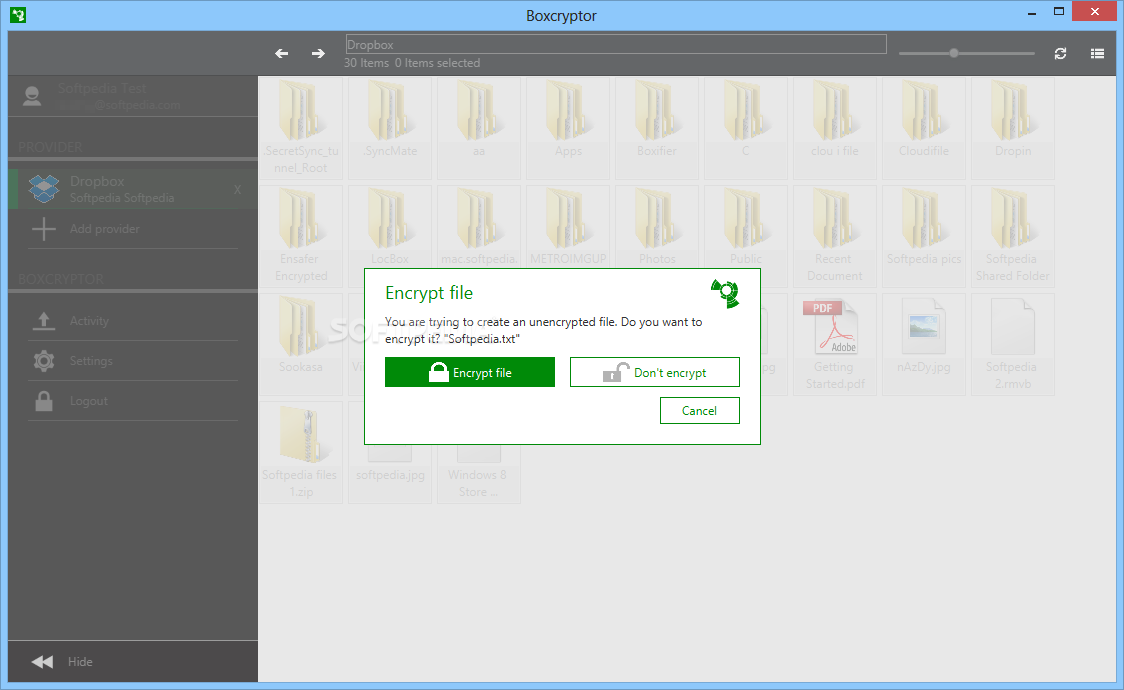Open the Cloudifile folder
Screen dimensions: 1124x690
tap(923, 128)
